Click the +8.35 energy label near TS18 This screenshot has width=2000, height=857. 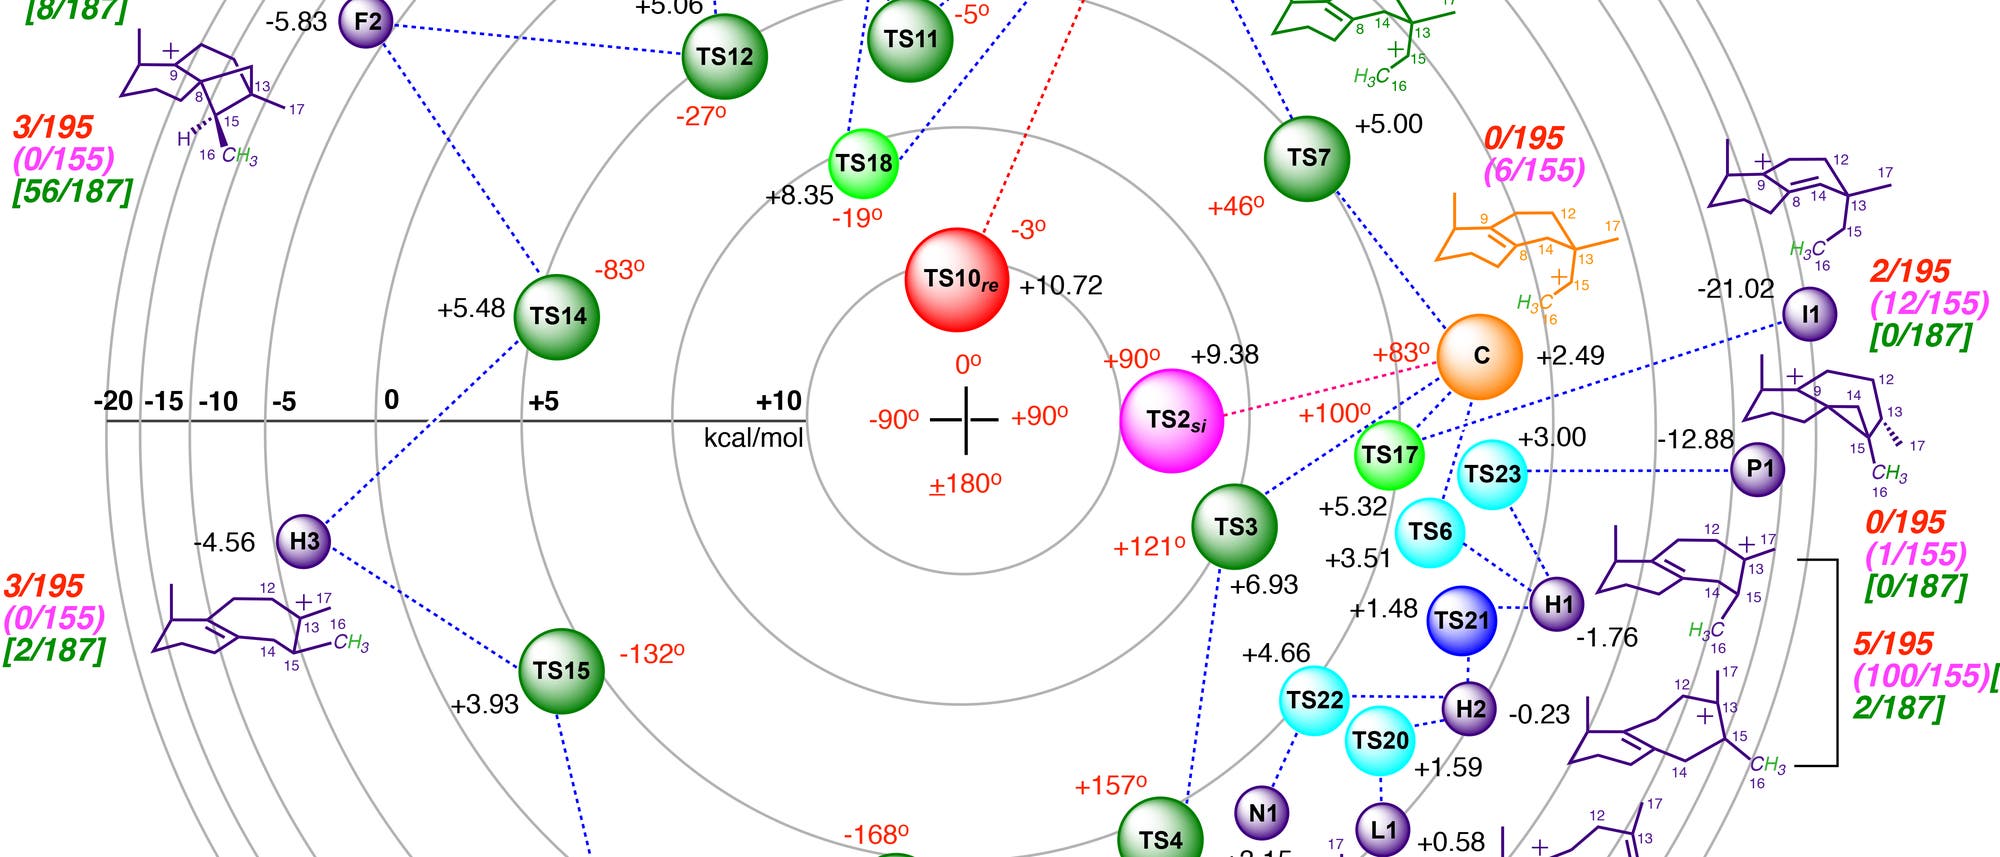pyautogui.click(x=799, y=196)
